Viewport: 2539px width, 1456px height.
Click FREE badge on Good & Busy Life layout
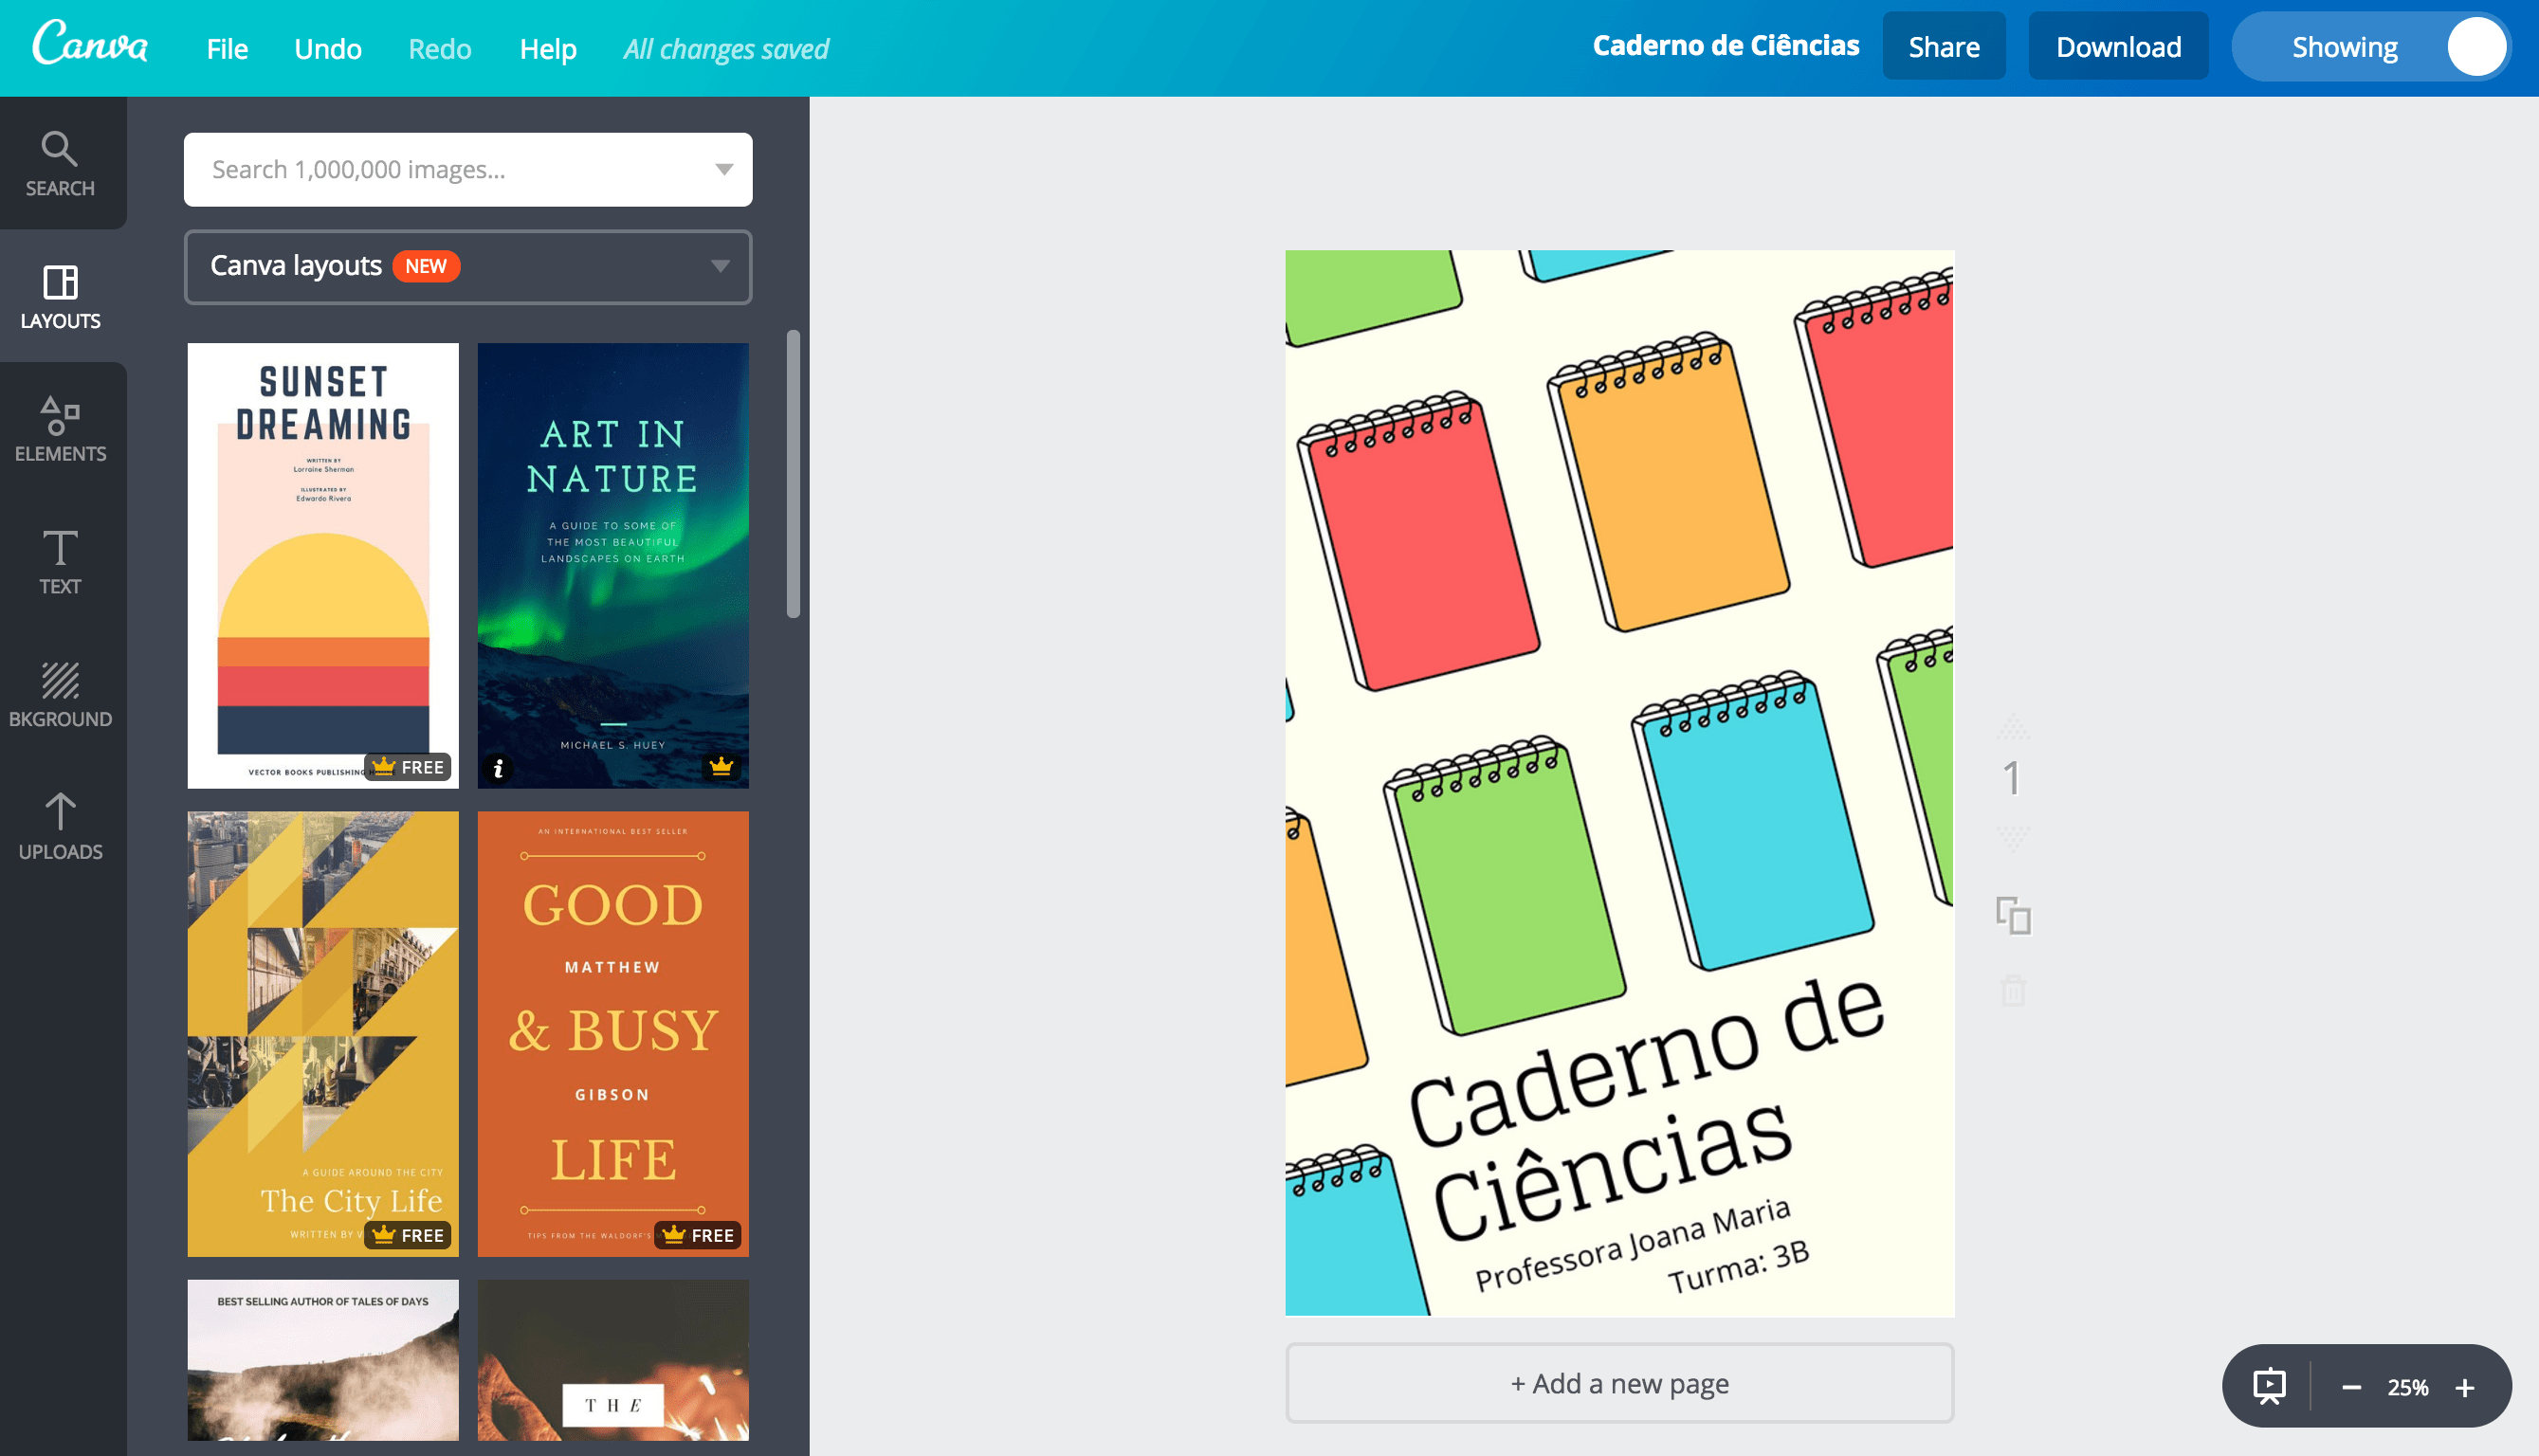tap(698, 1235)
